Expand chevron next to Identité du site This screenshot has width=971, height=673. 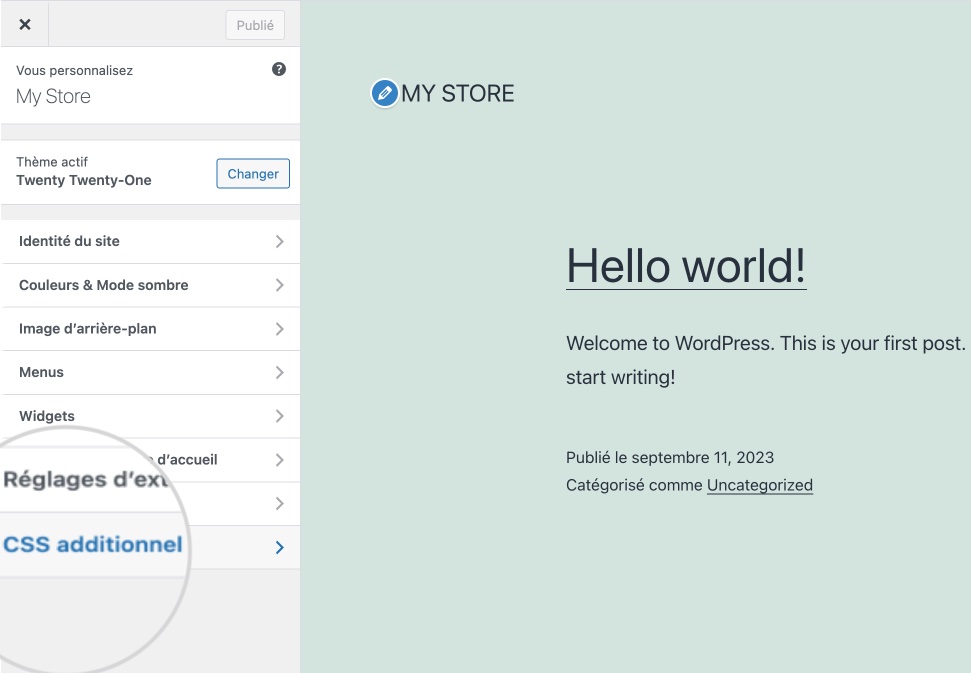(x=279, y=241)
